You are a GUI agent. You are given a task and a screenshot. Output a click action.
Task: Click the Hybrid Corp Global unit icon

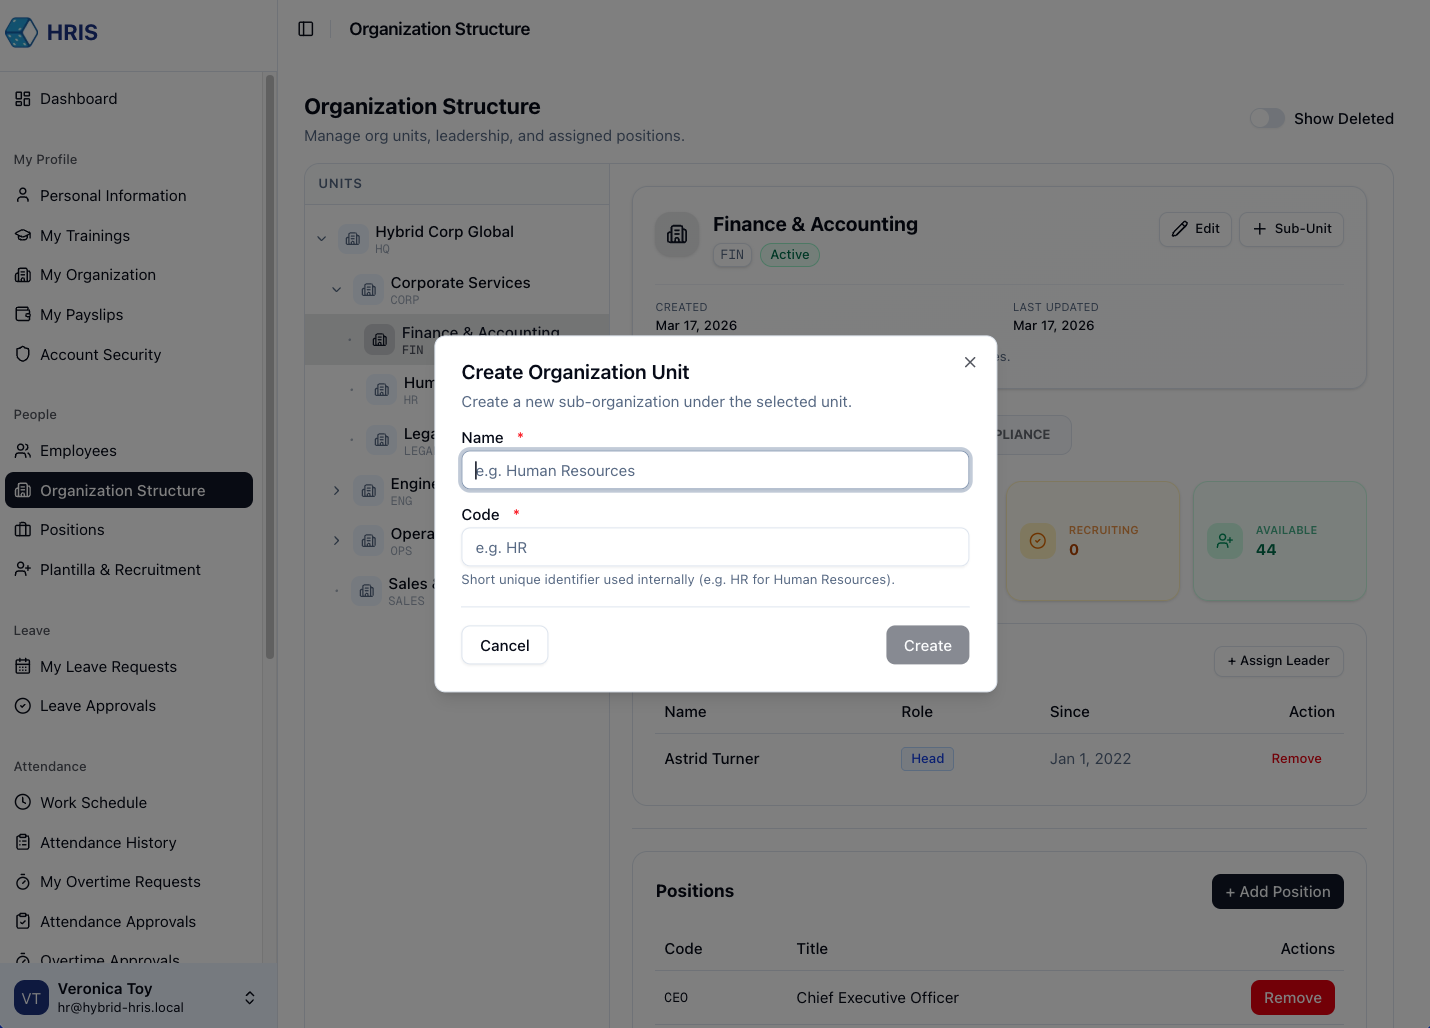tap(353, 239)
